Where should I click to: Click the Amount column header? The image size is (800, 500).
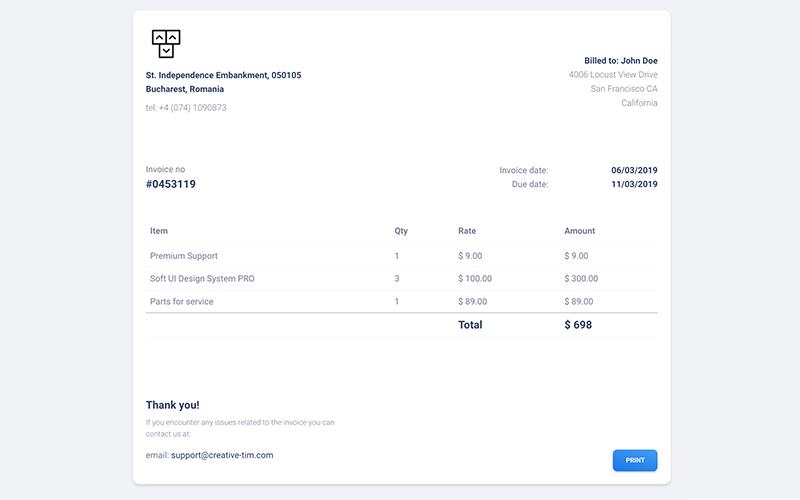pyautogui.click(x=579, y=231)
